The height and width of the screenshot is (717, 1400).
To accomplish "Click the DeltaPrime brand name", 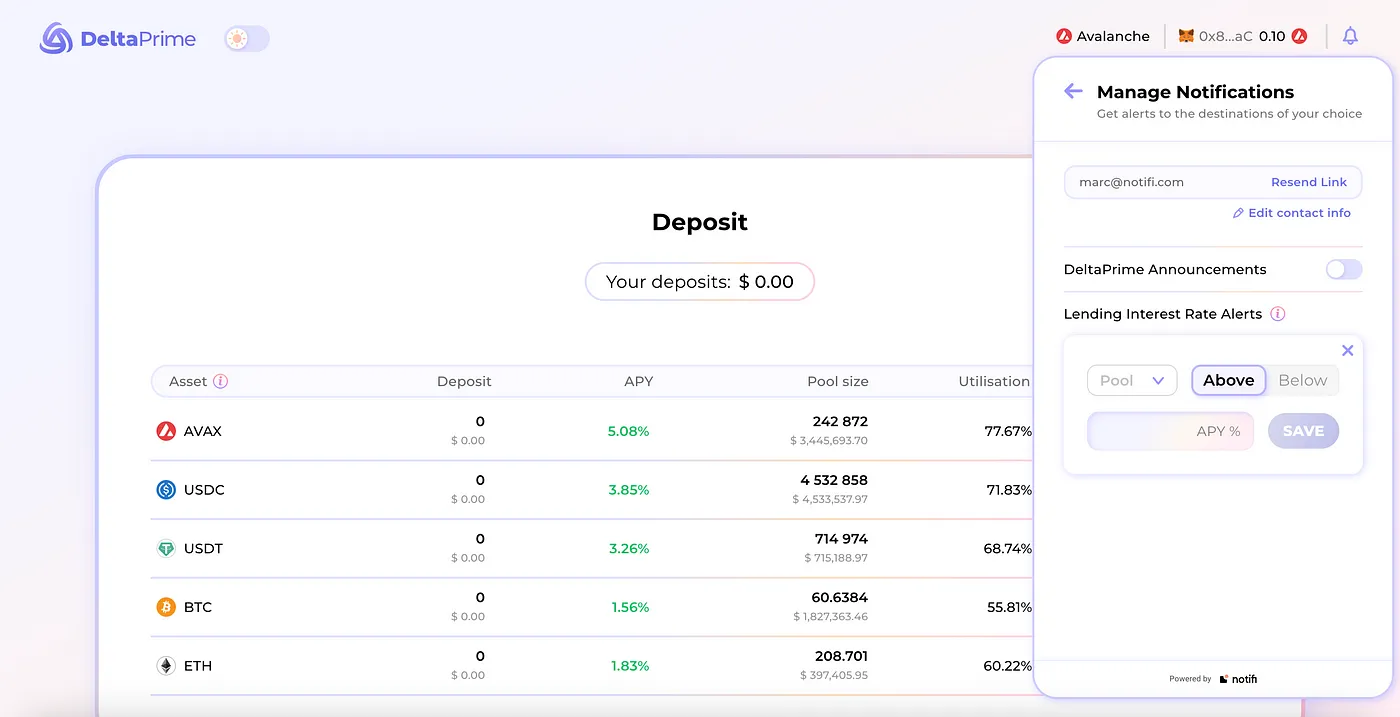I will (138, 39).
